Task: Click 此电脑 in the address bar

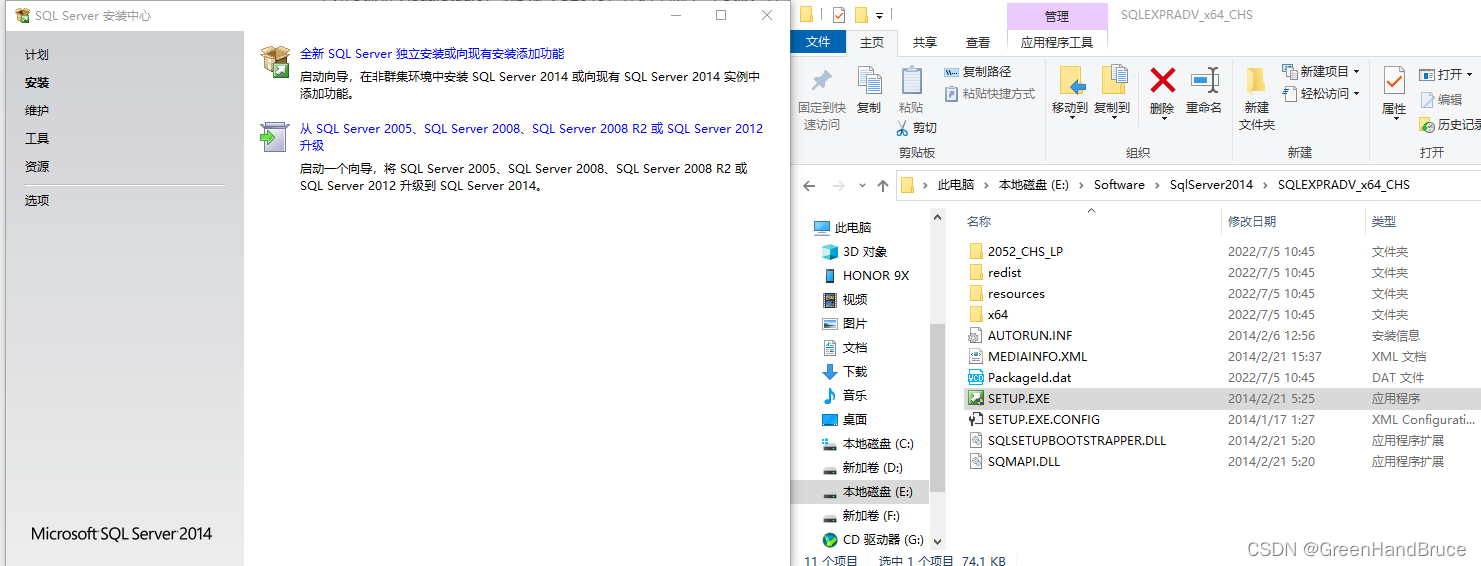Action: pos(955,185)
